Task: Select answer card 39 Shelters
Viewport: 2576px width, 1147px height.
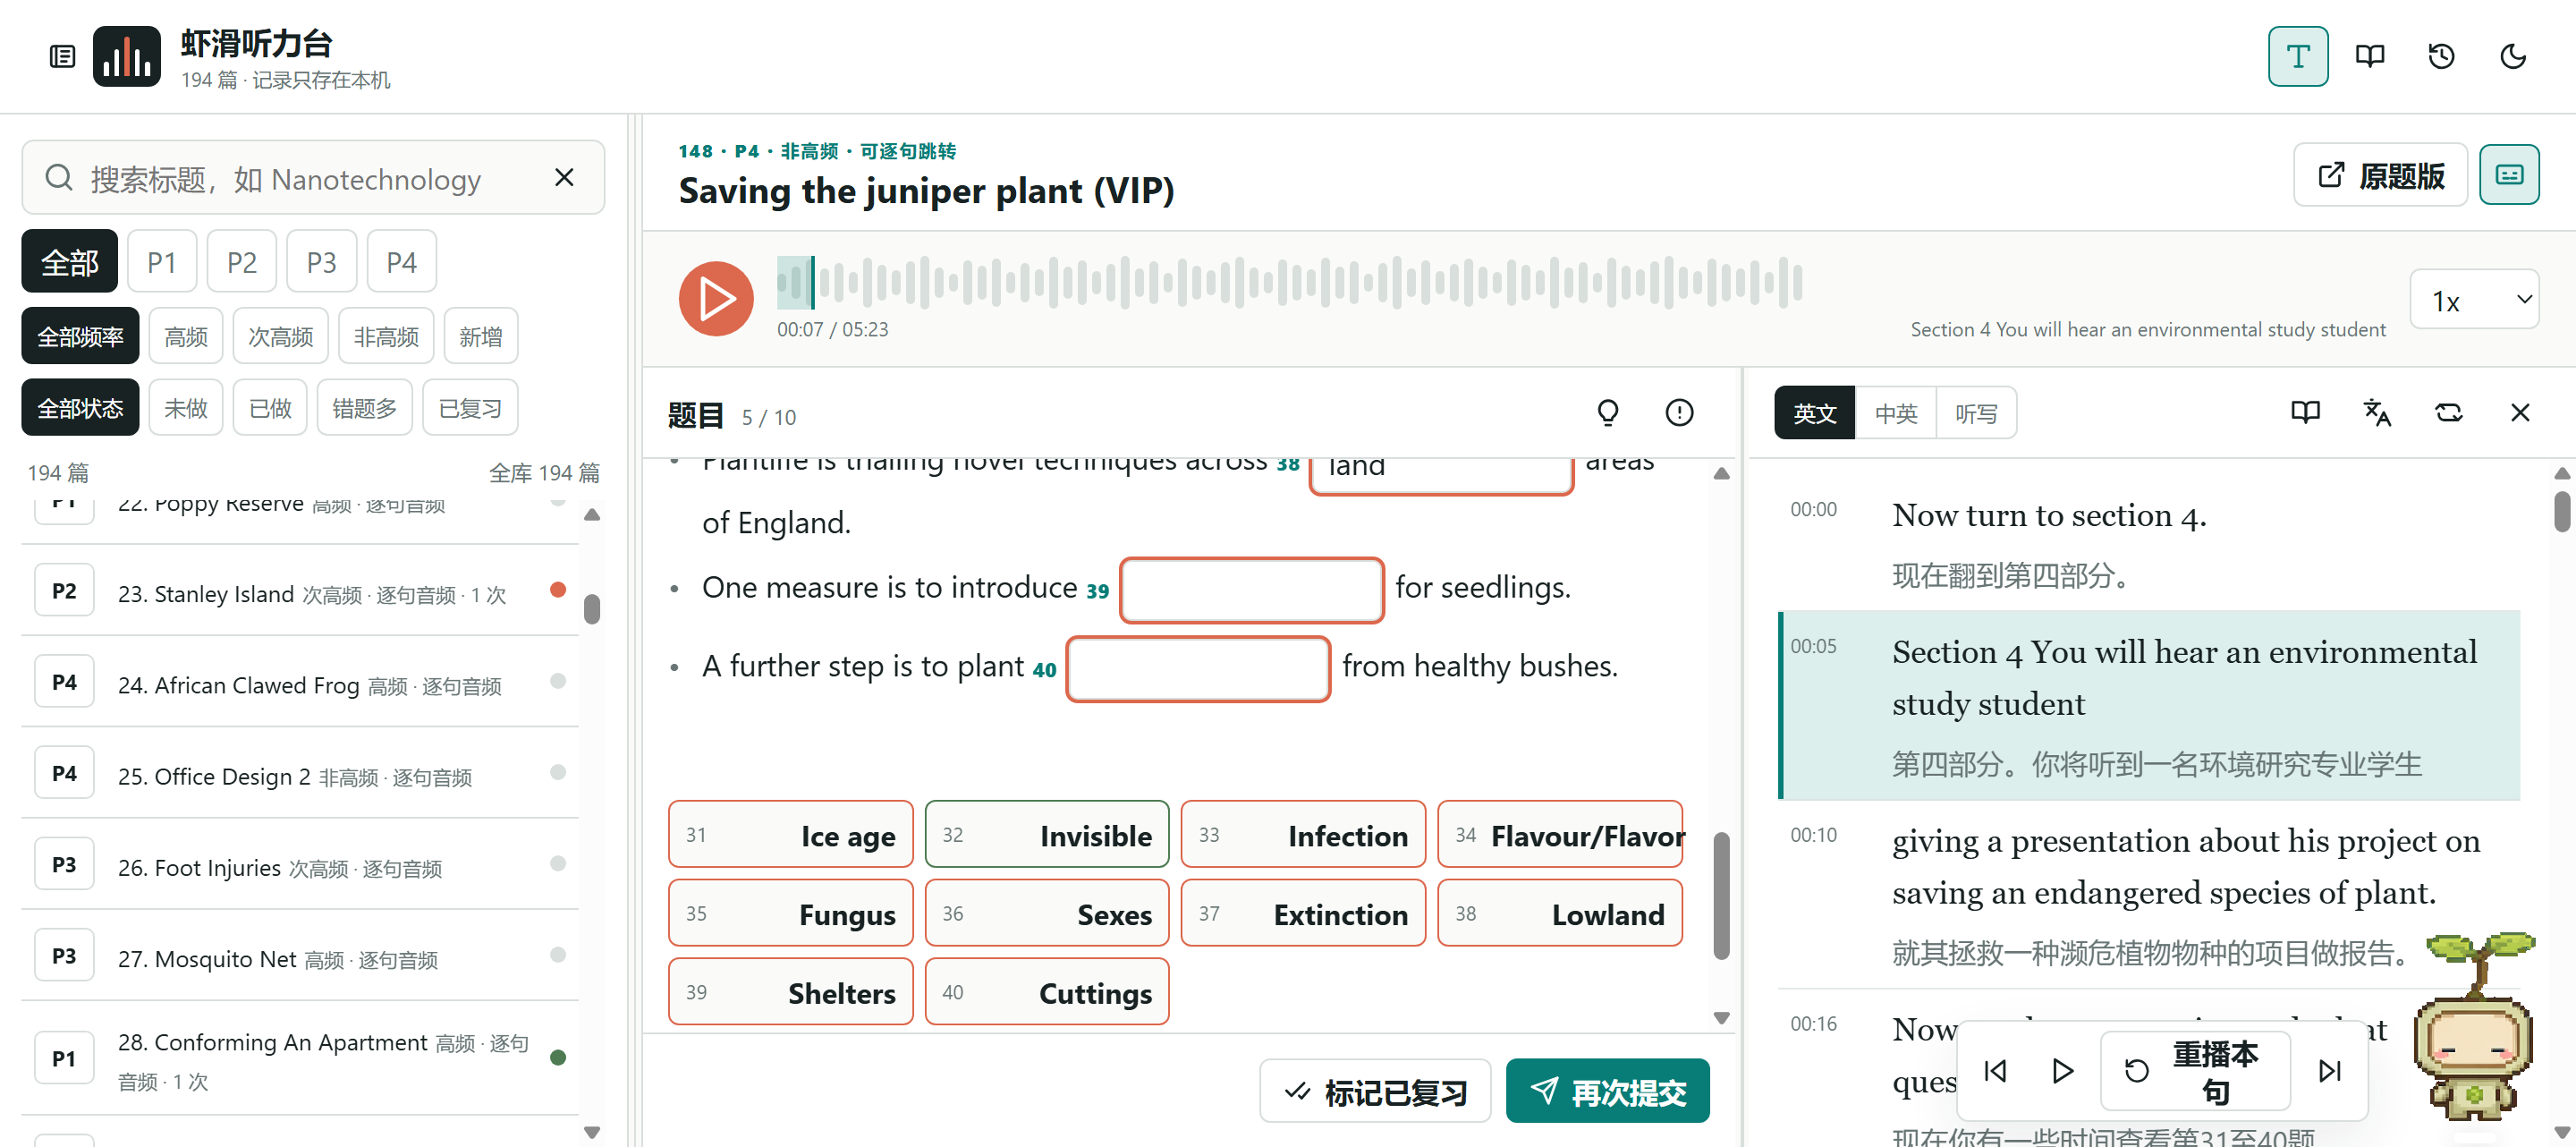Action: [x=790, y=992]
